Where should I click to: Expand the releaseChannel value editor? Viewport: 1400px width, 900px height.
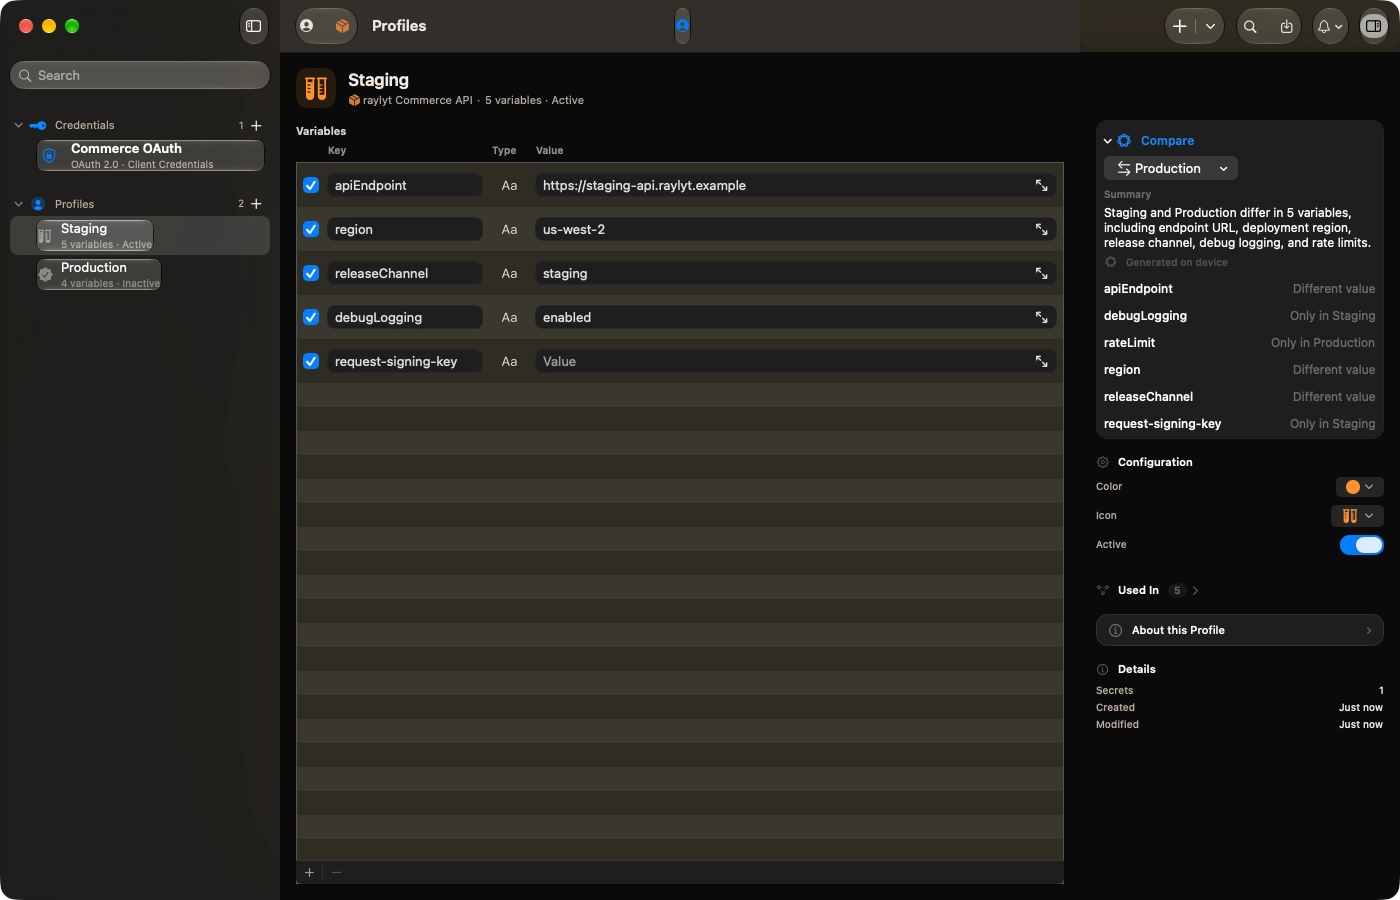click(1041, 273)
